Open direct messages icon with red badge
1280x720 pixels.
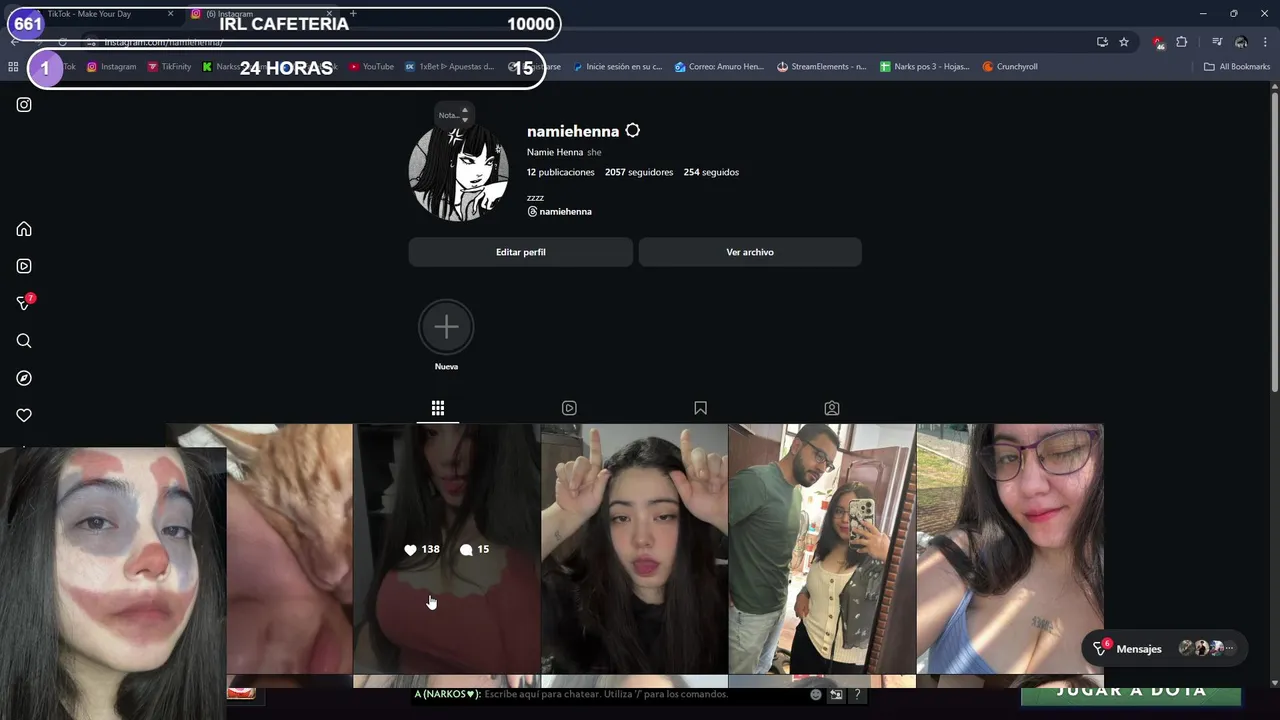(x=24, y=303)
